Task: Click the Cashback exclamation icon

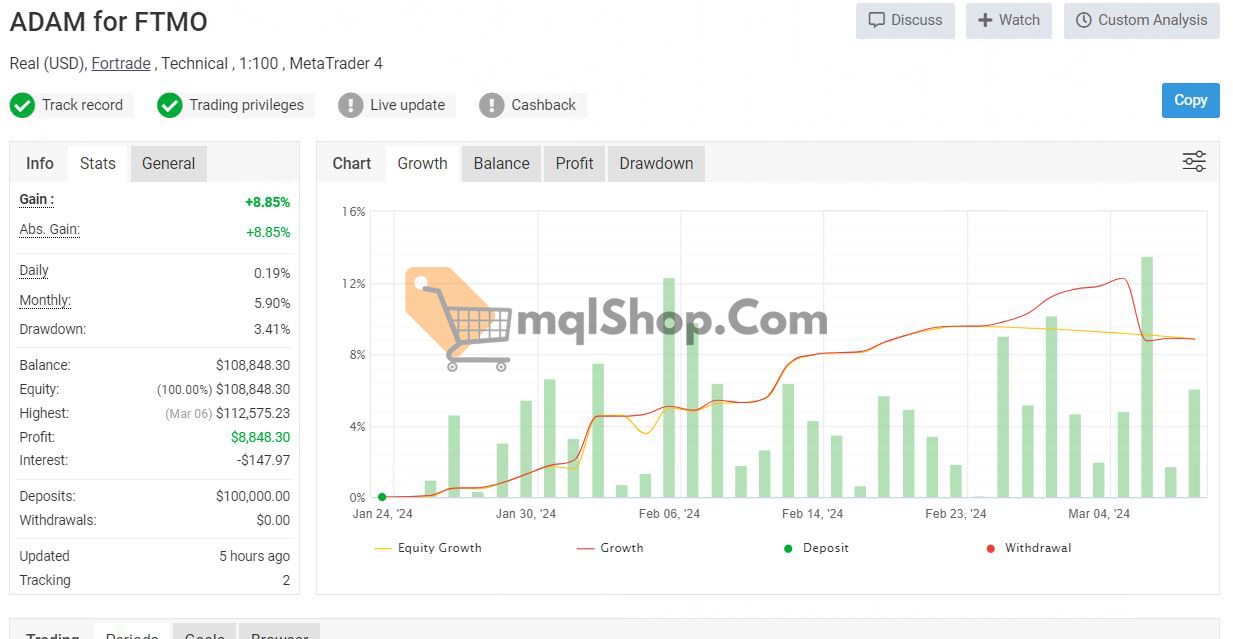Action: point(491,105)
